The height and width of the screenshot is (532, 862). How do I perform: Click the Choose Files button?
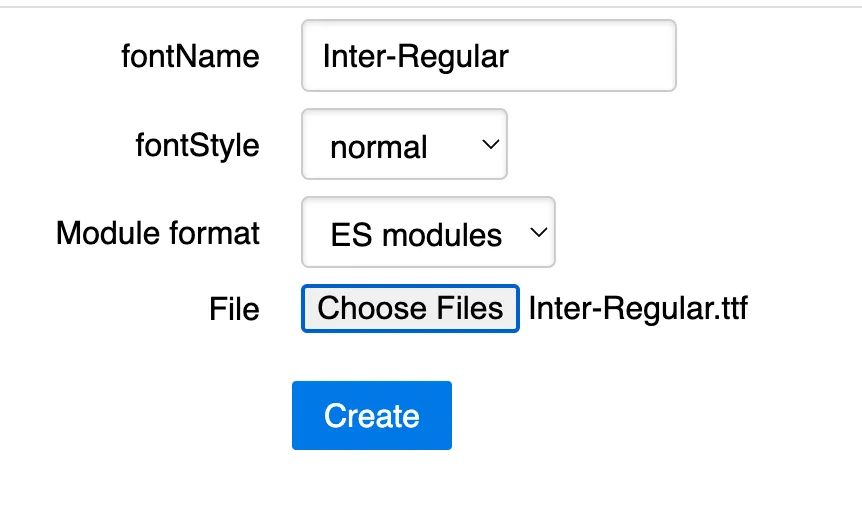pos(410,308)
